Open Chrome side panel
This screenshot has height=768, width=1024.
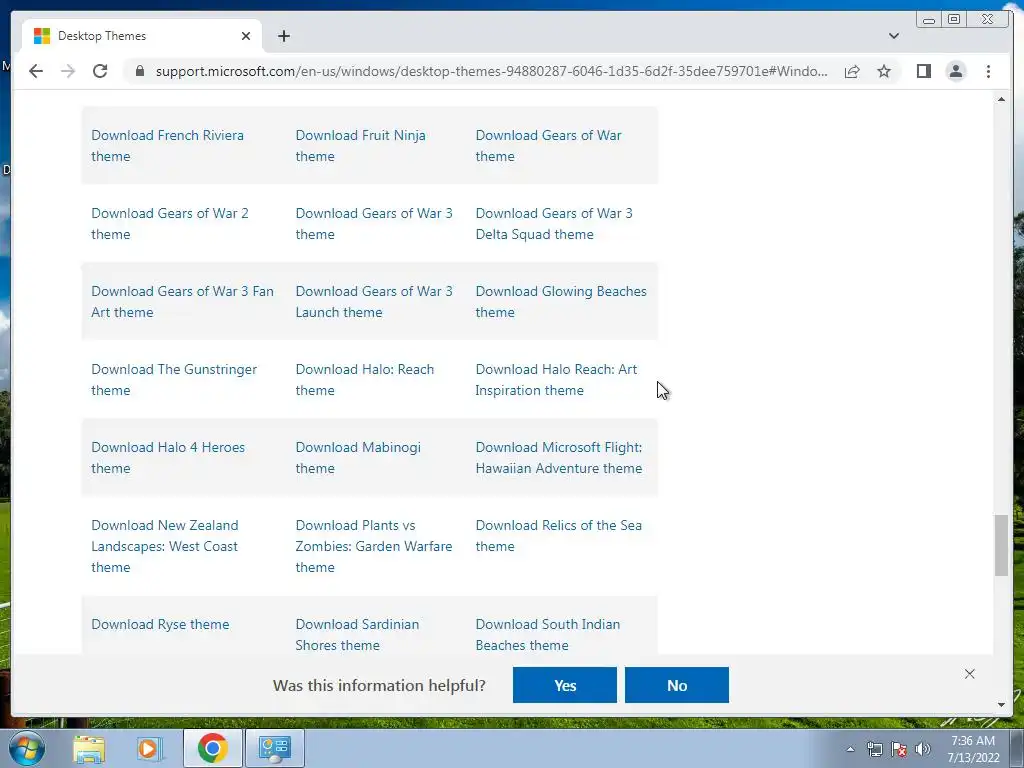(923, 71)
